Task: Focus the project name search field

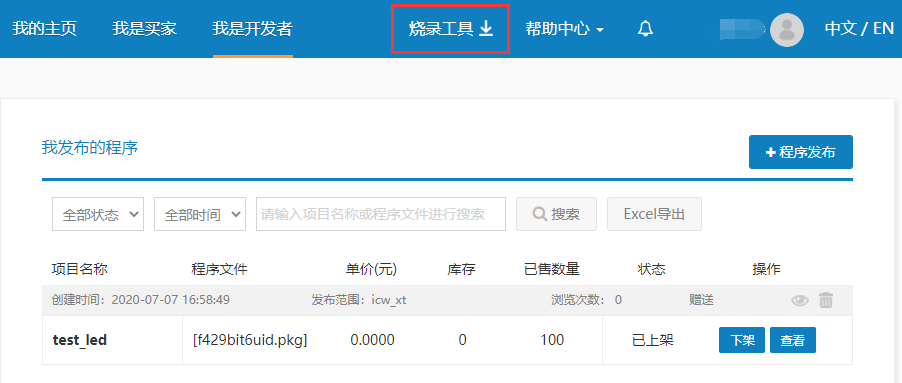Action: coord(381,215)
